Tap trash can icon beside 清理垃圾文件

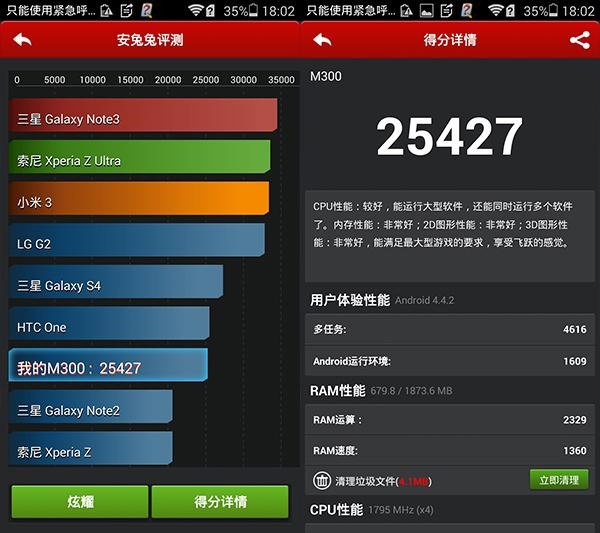click(322, 480)
